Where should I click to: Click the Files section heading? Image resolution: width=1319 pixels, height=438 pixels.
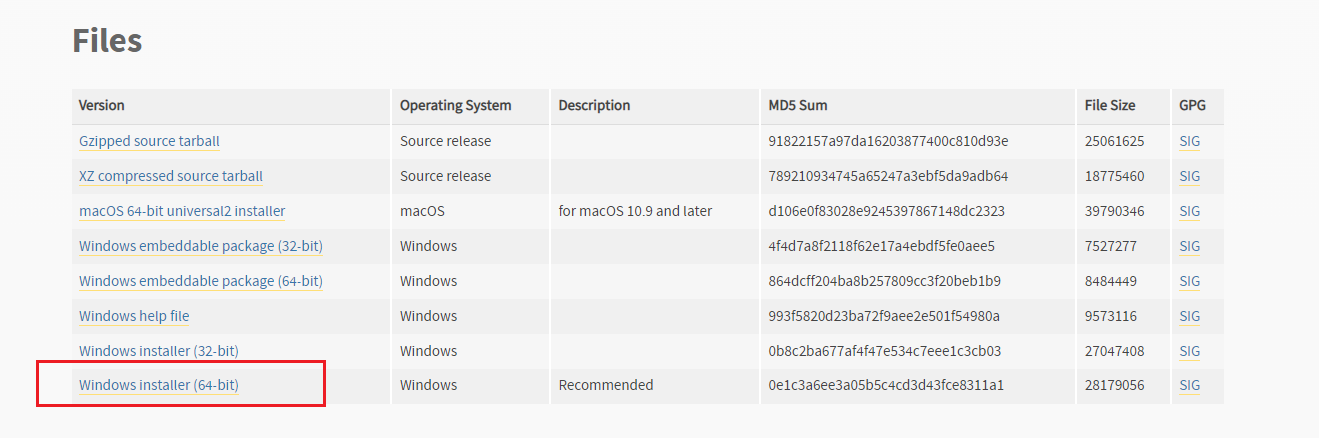click(107, 41)
